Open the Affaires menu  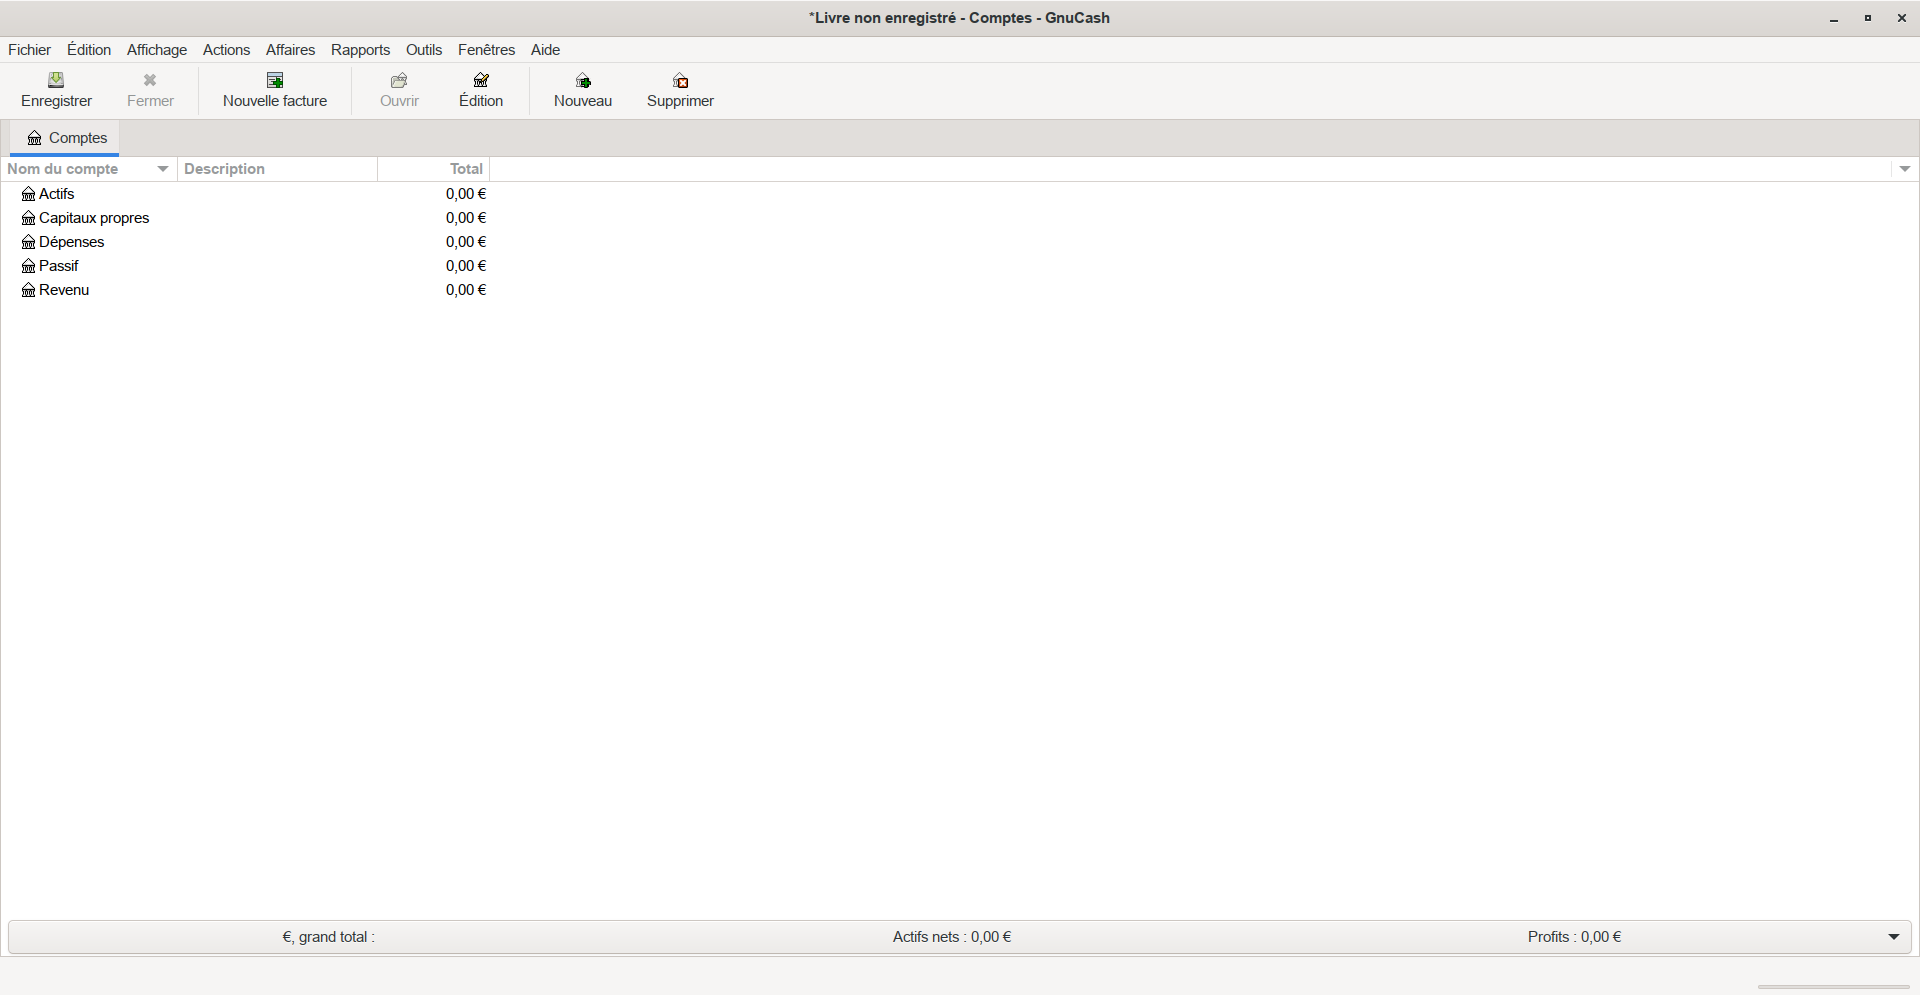[290, 50]
